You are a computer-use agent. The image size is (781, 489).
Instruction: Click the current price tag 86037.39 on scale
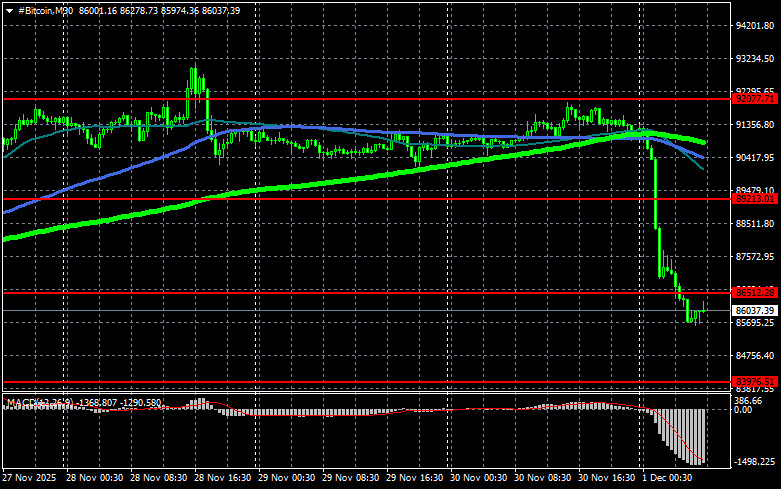(756, 310)
